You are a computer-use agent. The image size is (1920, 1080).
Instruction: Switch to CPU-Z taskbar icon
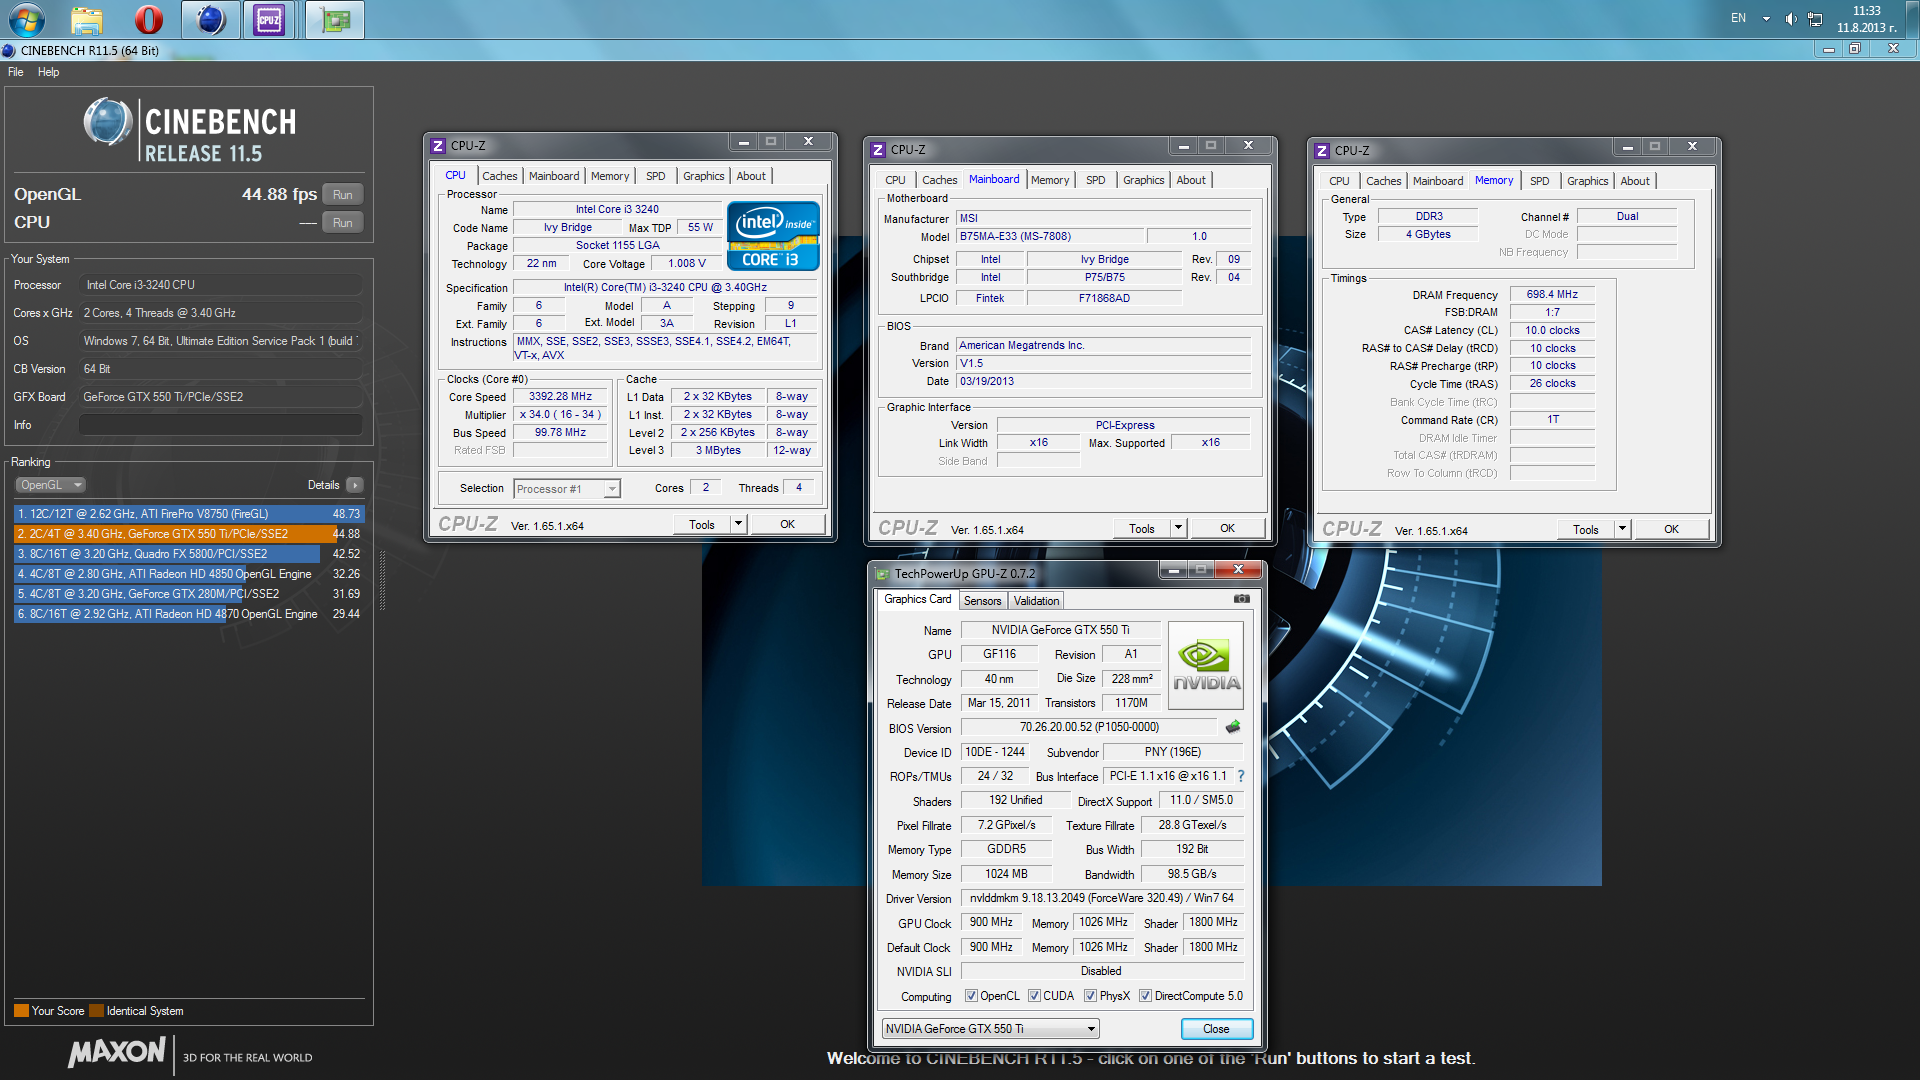269,19
